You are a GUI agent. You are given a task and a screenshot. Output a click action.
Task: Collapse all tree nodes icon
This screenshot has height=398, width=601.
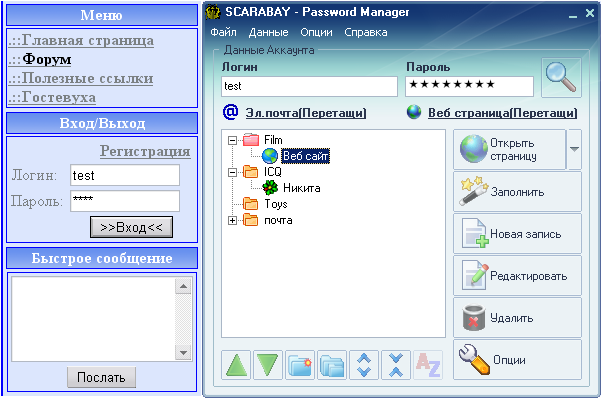(x=396, y=365)
